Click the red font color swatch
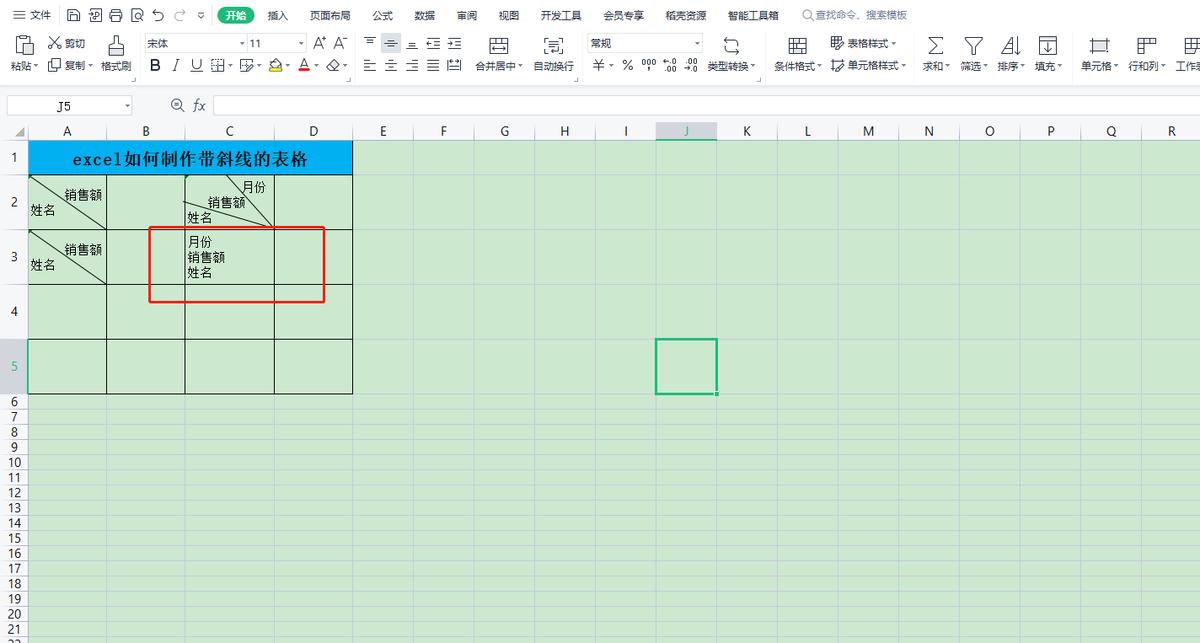Viewport: 1200px width, 643px height. point(304,65)
